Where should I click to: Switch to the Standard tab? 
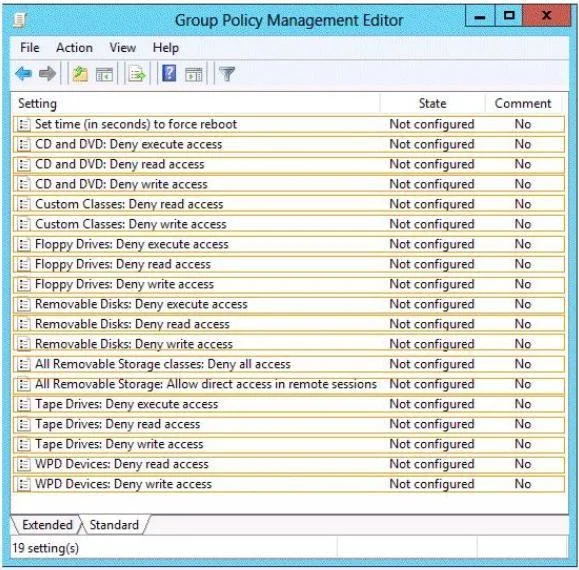114,525
